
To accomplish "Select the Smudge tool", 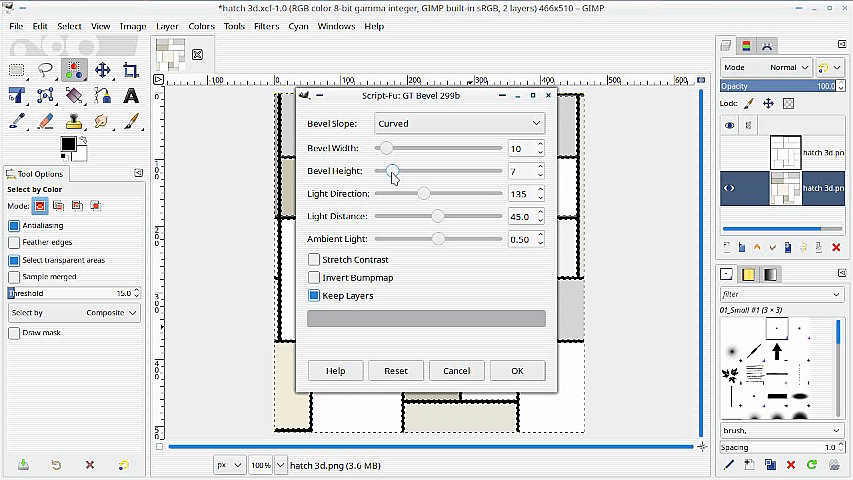I will (x=102, y=121).
